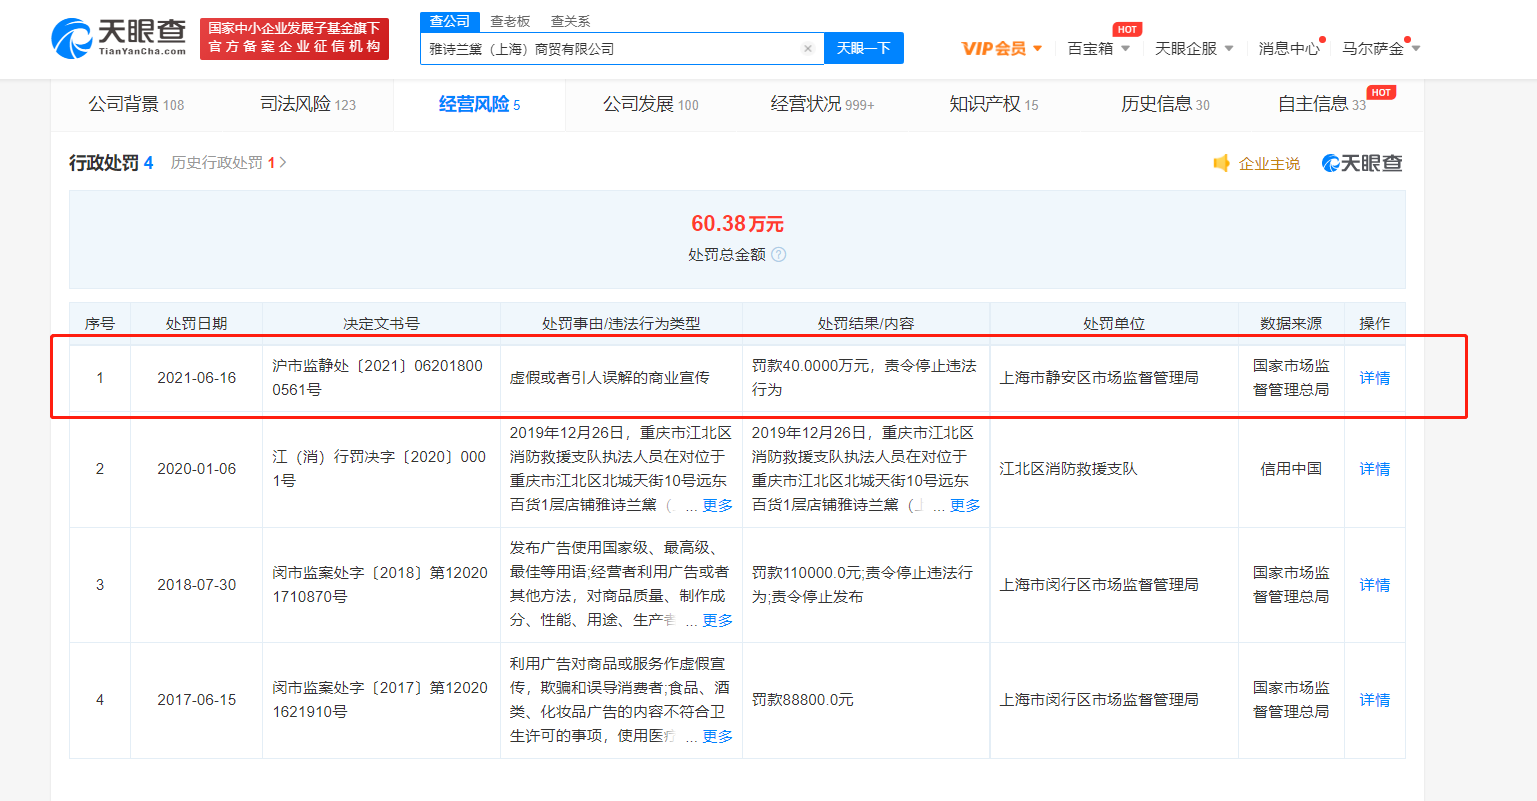The width and height of the screenshot is (1537, 801).
Task: View 详情 for the 2021-06-16 penalty record
Action: point(1374,377)
